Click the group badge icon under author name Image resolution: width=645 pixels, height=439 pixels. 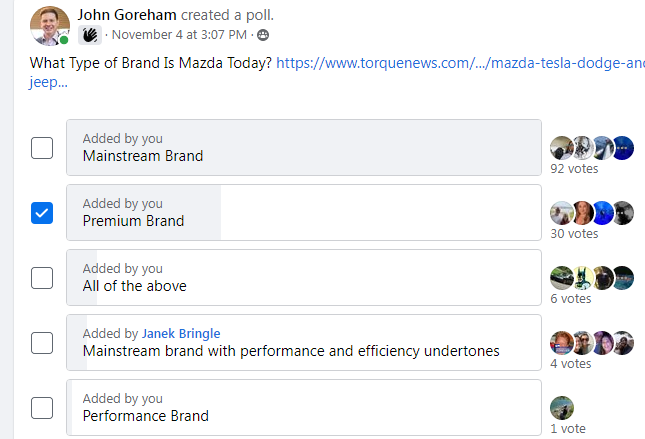coord(90,35)
